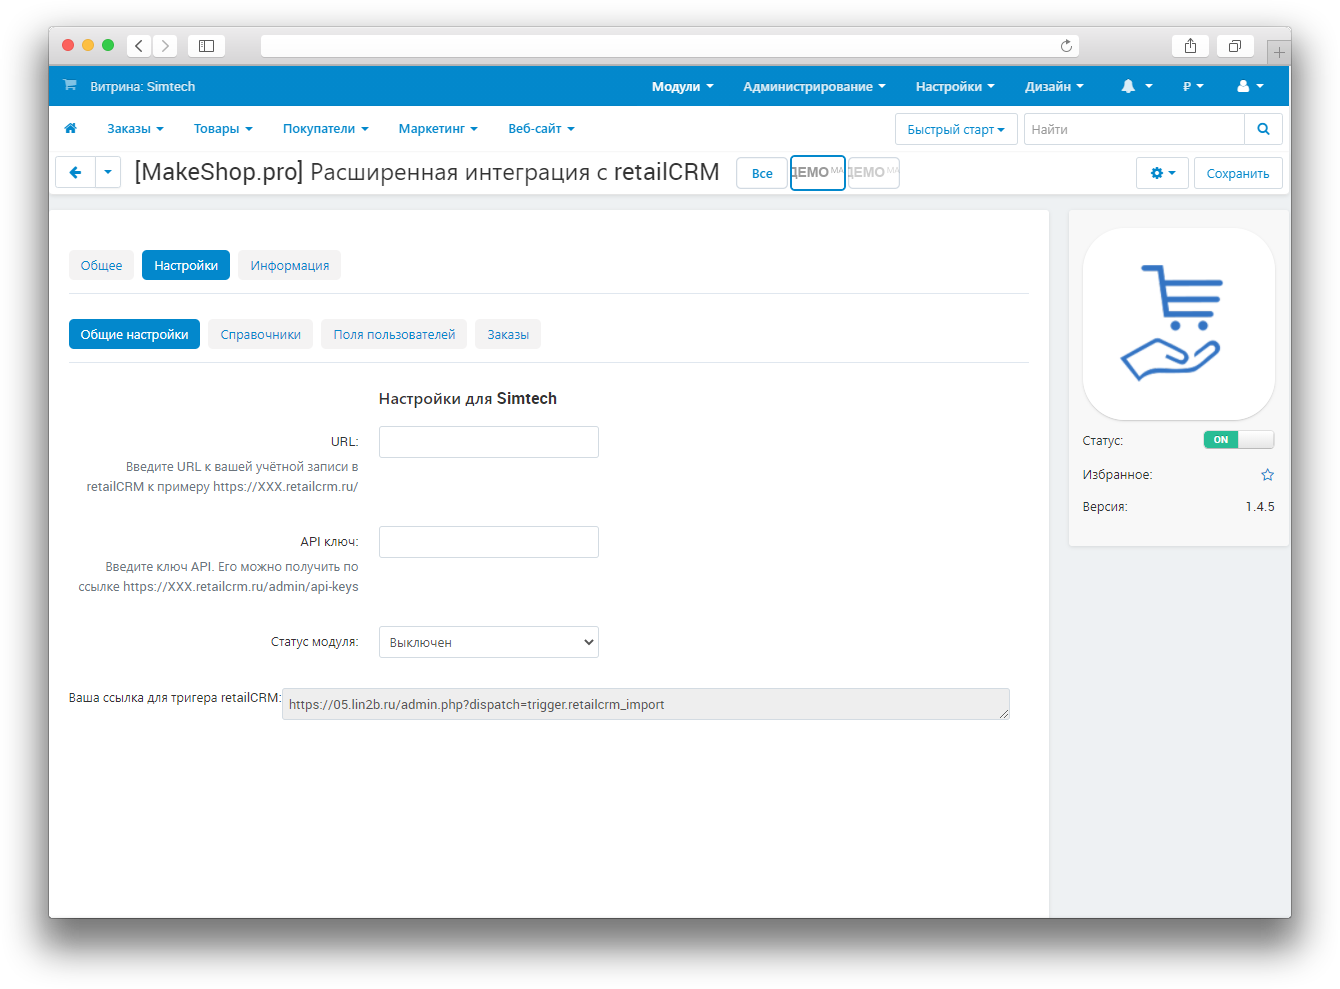Focus the API ключ input field
This screenshot has width=1340, height=989.
[x=488, y=542]
